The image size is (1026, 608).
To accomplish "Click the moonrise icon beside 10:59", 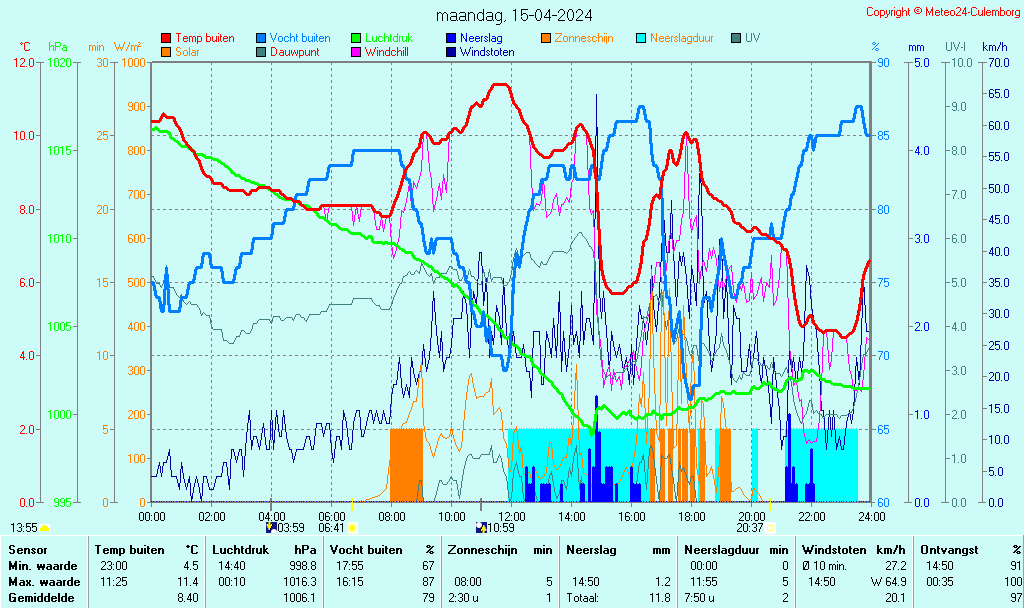I will point(481,527).
